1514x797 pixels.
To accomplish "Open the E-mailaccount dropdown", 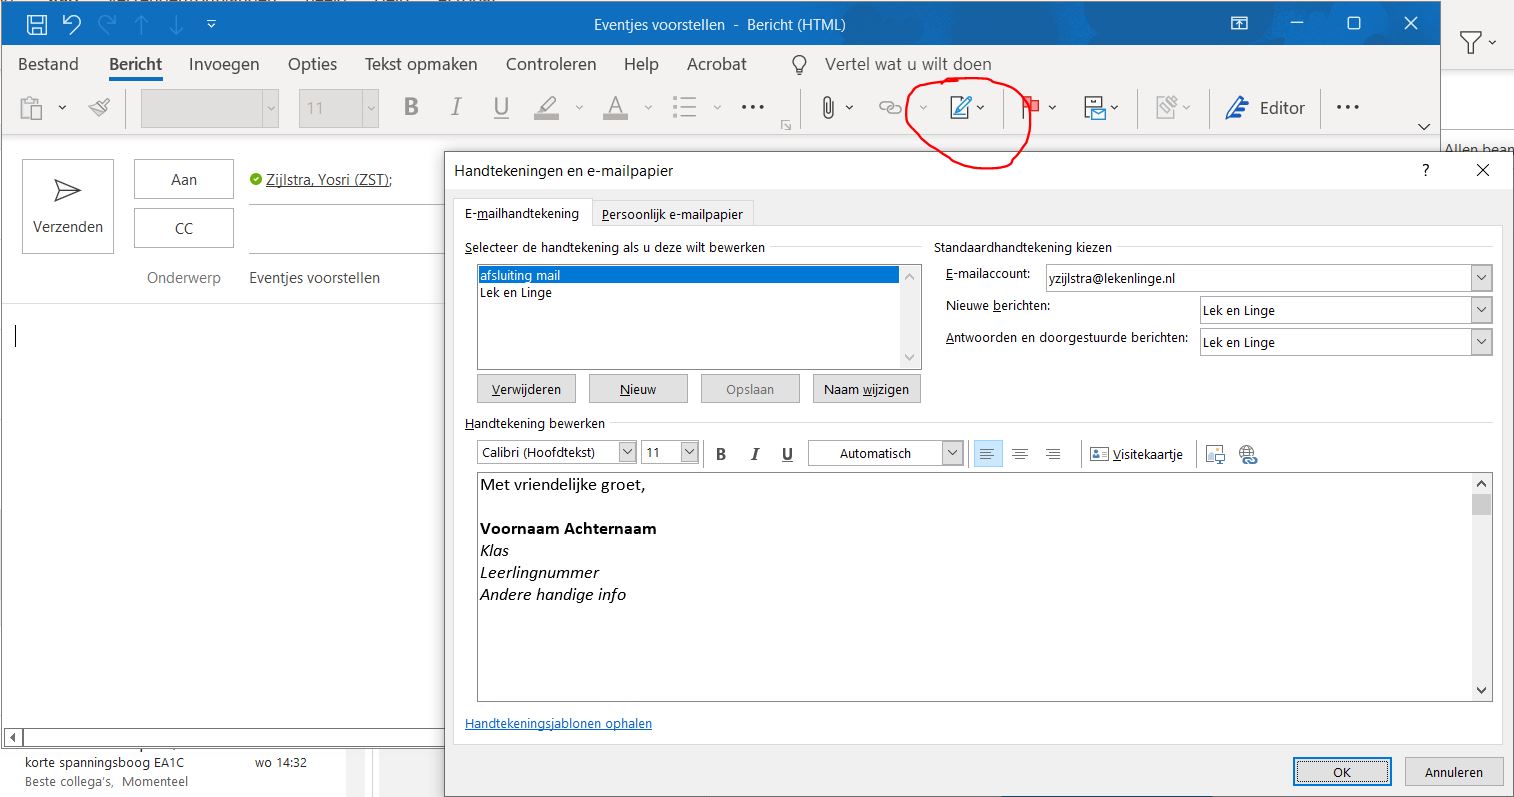I will [1481, 278].
